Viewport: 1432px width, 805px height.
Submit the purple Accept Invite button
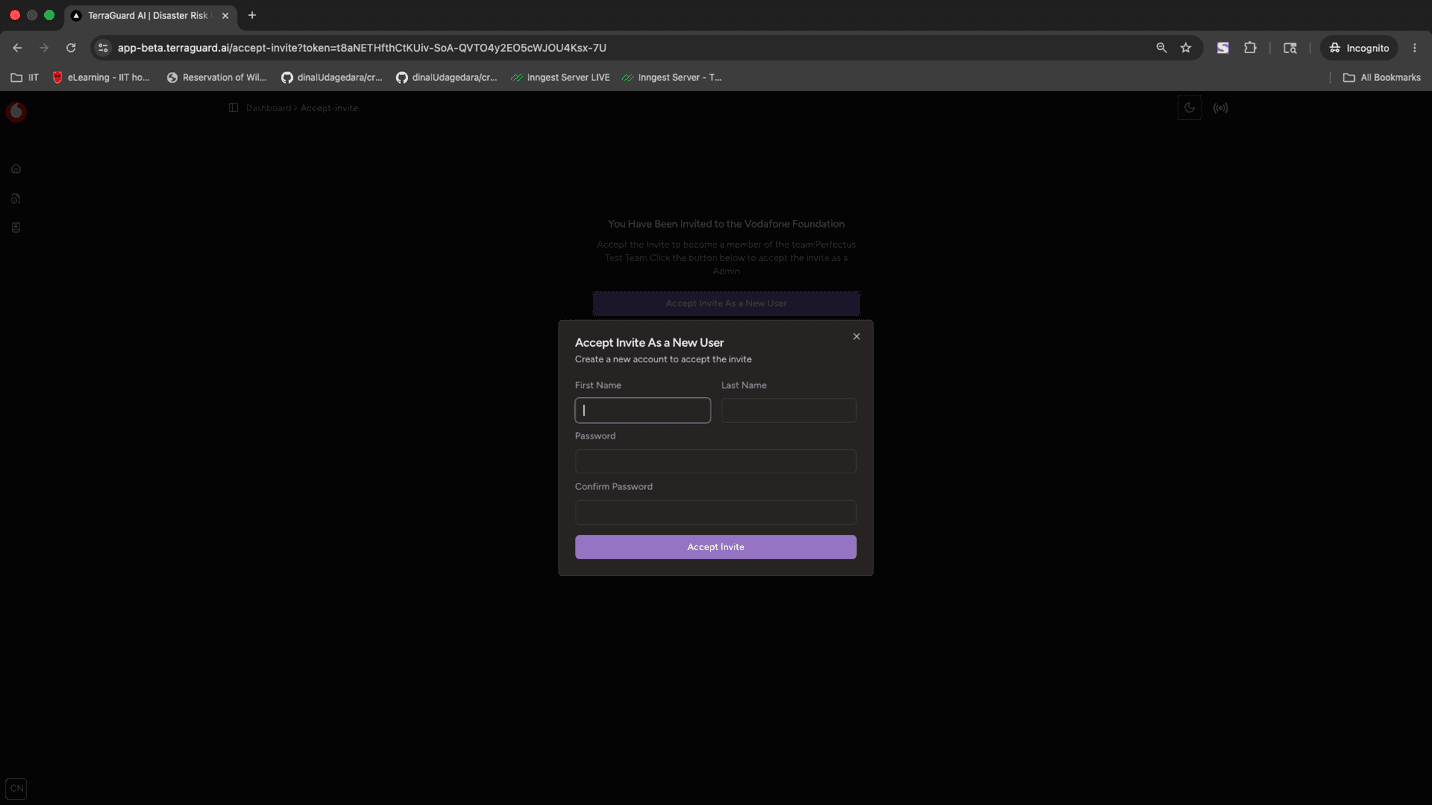coord(716,547)
